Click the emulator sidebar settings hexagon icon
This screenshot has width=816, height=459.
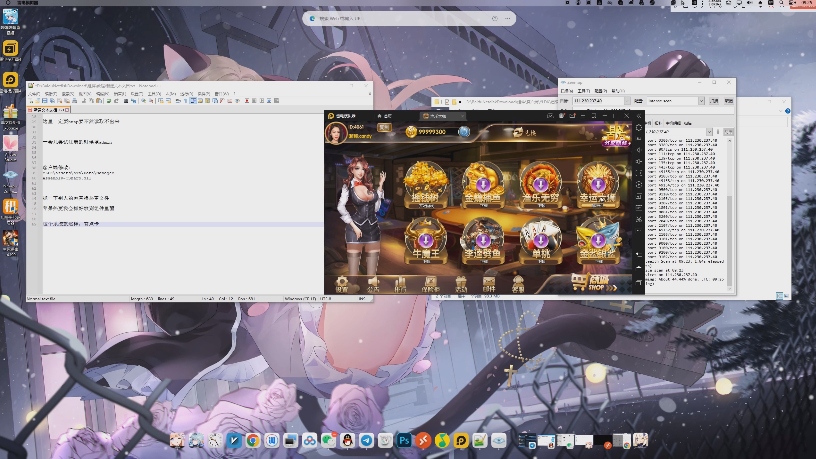pyautogui.click(x=639, y=128)
